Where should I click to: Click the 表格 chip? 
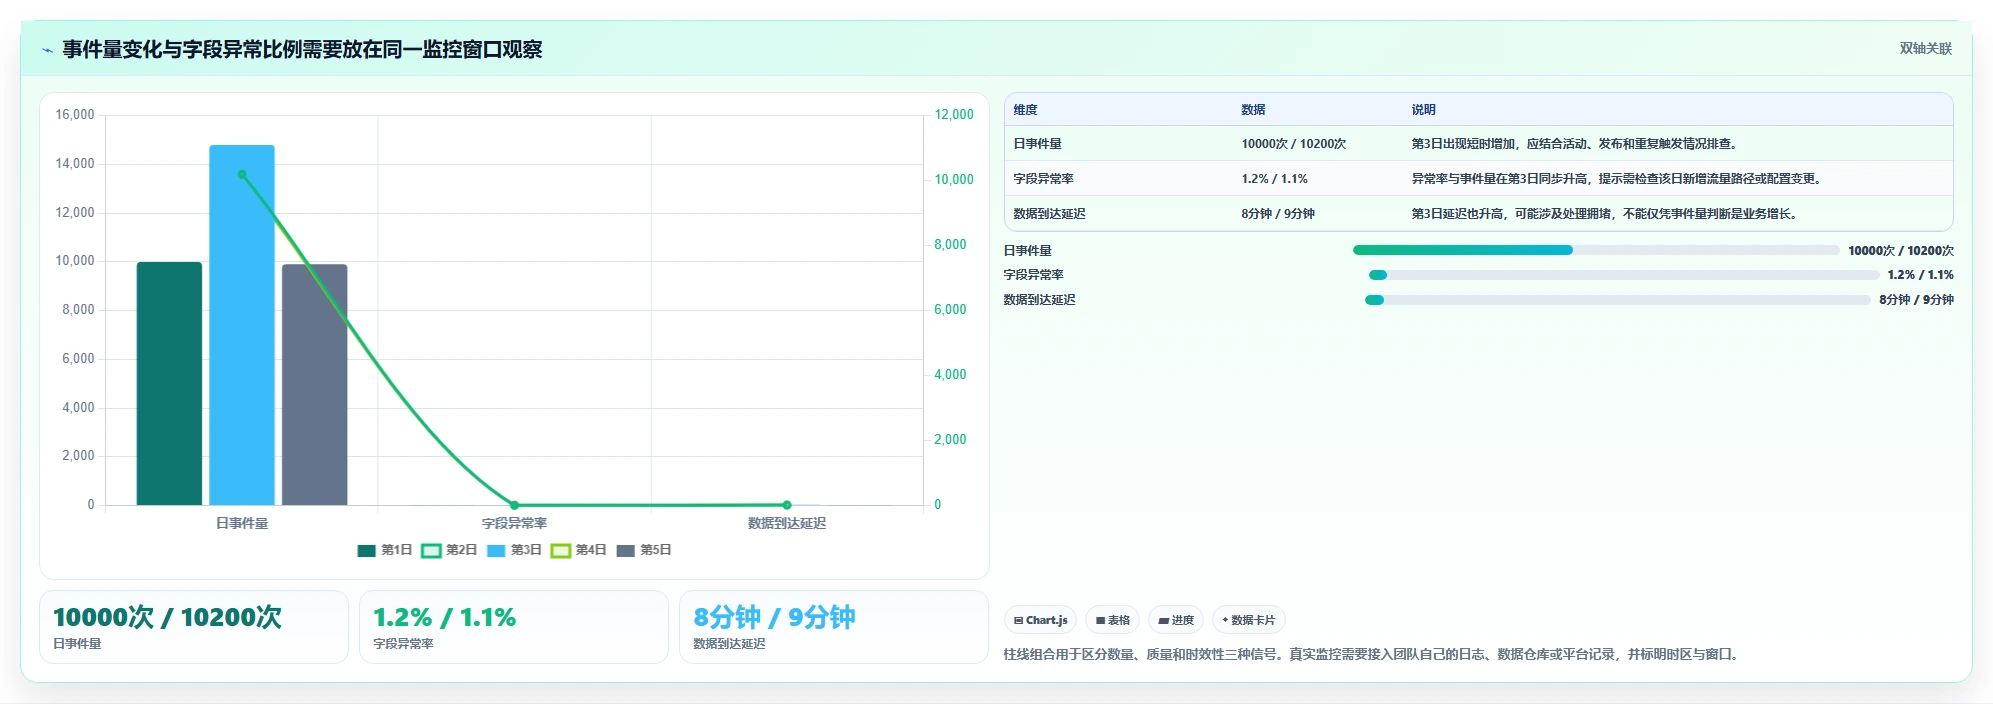tap(1112, 620)
